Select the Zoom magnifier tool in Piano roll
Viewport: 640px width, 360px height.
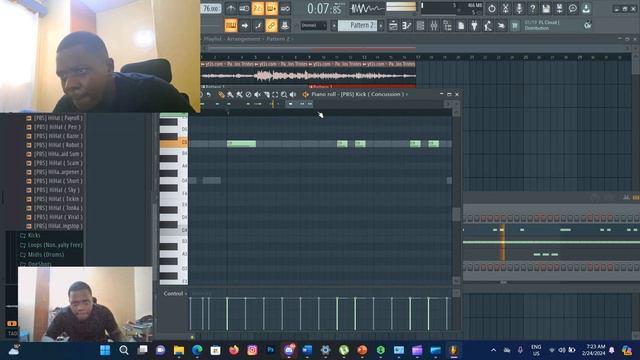284,95
